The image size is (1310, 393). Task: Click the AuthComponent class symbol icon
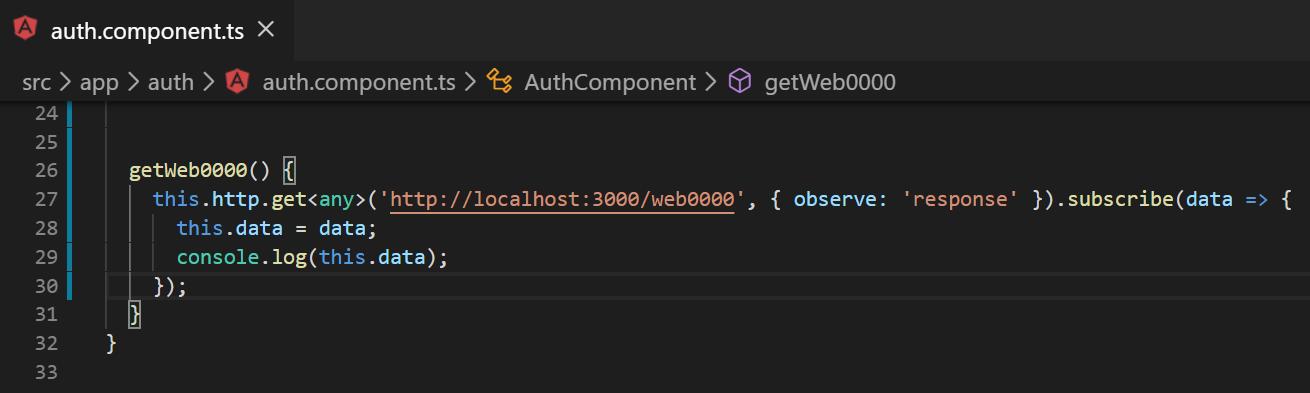499,82
